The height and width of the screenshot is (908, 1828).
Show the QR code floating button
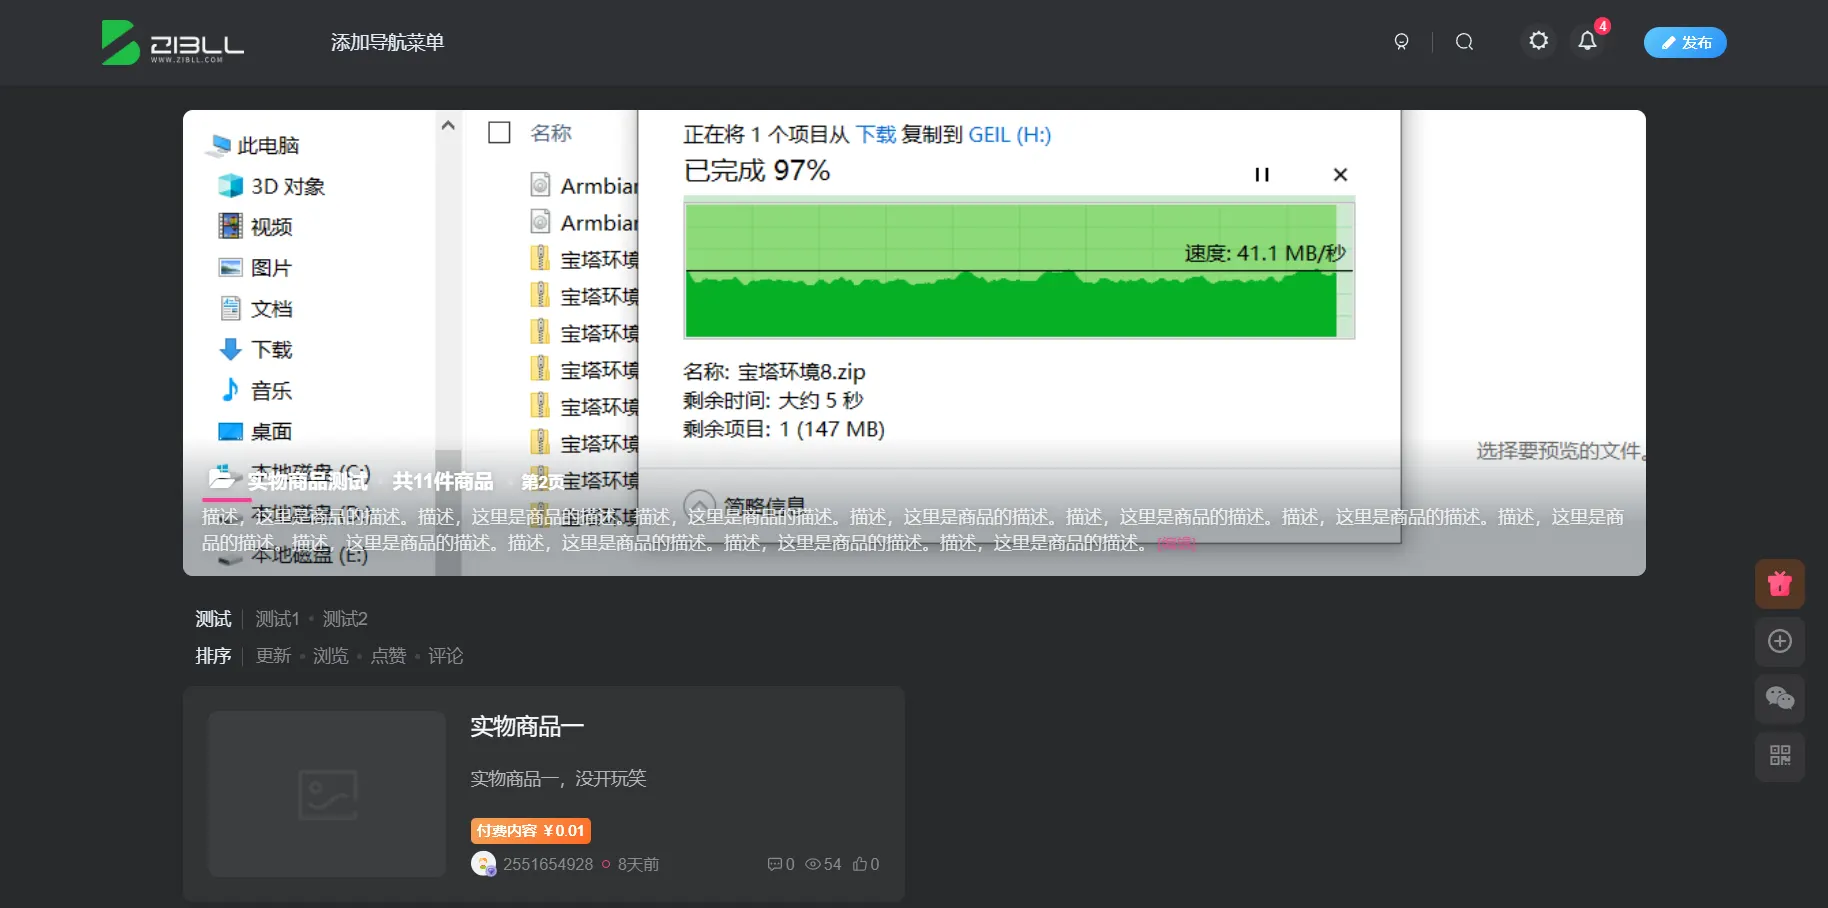tap(1780, 755)
